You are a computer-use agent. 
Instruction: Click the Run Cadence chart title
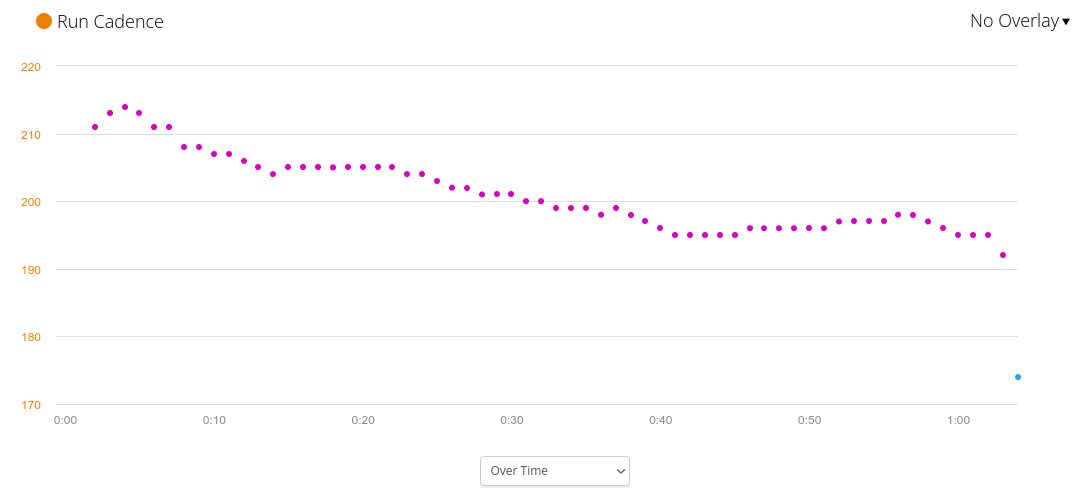110,21
